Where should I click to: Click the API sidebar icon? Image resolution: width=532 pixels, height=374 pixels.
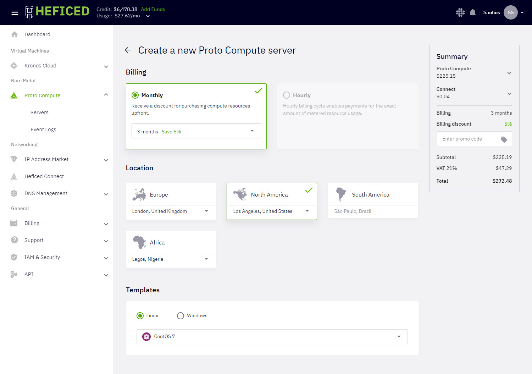[x=14, y=274]
